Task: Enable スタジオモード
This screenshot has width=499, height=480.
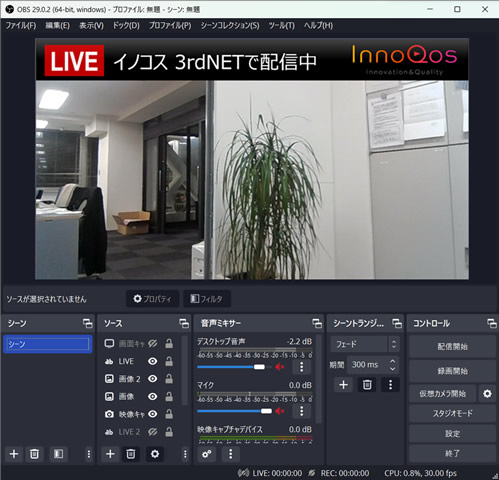Action: point(452,413)
